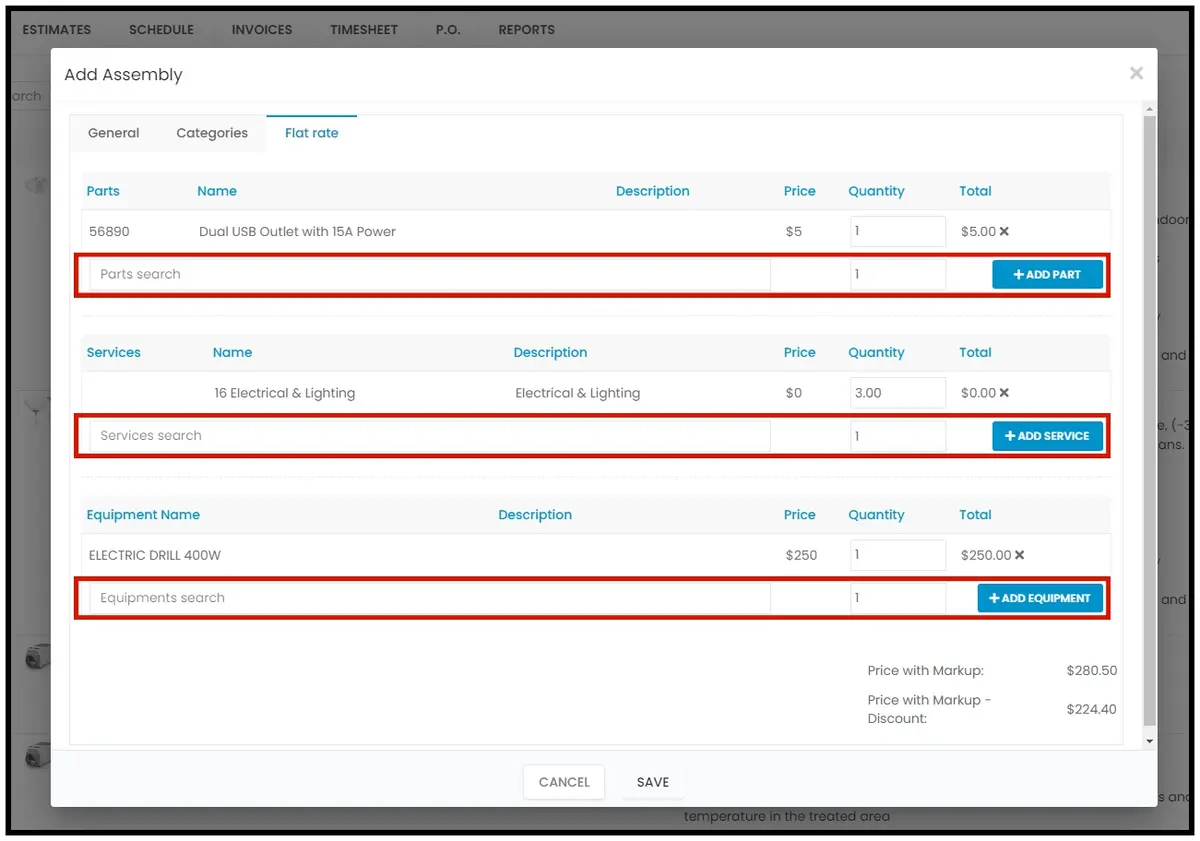The height and width of the screenshot is (841, 1200).
Task: Remove the ELECTRIC DRILL 400W equipment row
Action: (x=1019, y=556)
